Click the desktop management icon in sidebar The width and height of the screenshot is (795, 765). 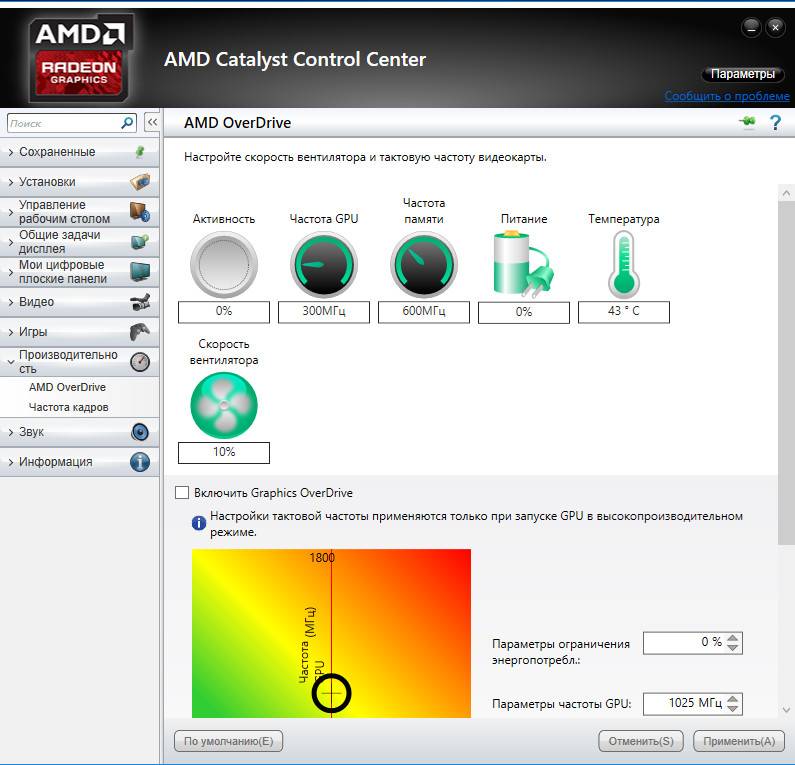coord(140,212)
